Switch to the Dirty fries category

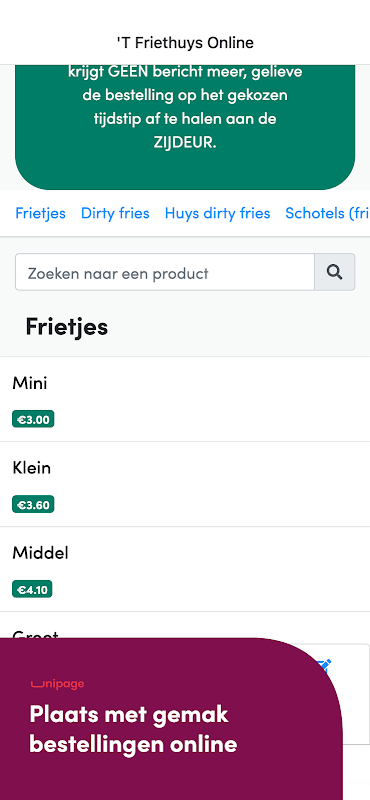(115, 213)
